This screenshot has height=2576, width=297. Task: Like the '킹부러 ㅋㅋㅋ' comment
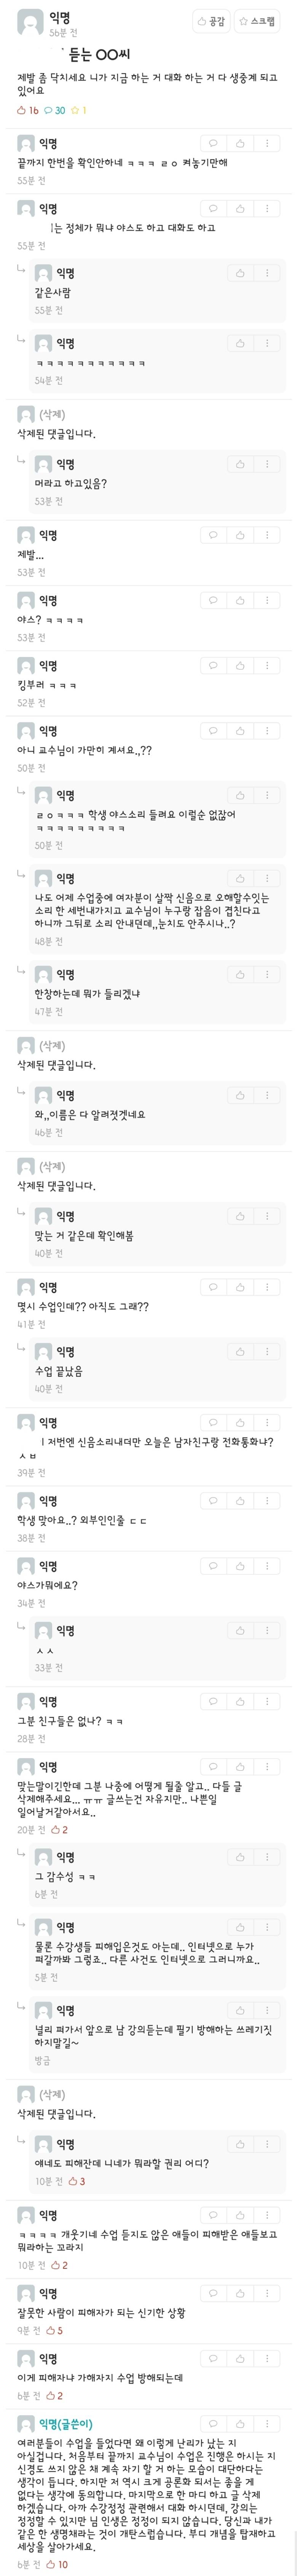pos(240,665)
